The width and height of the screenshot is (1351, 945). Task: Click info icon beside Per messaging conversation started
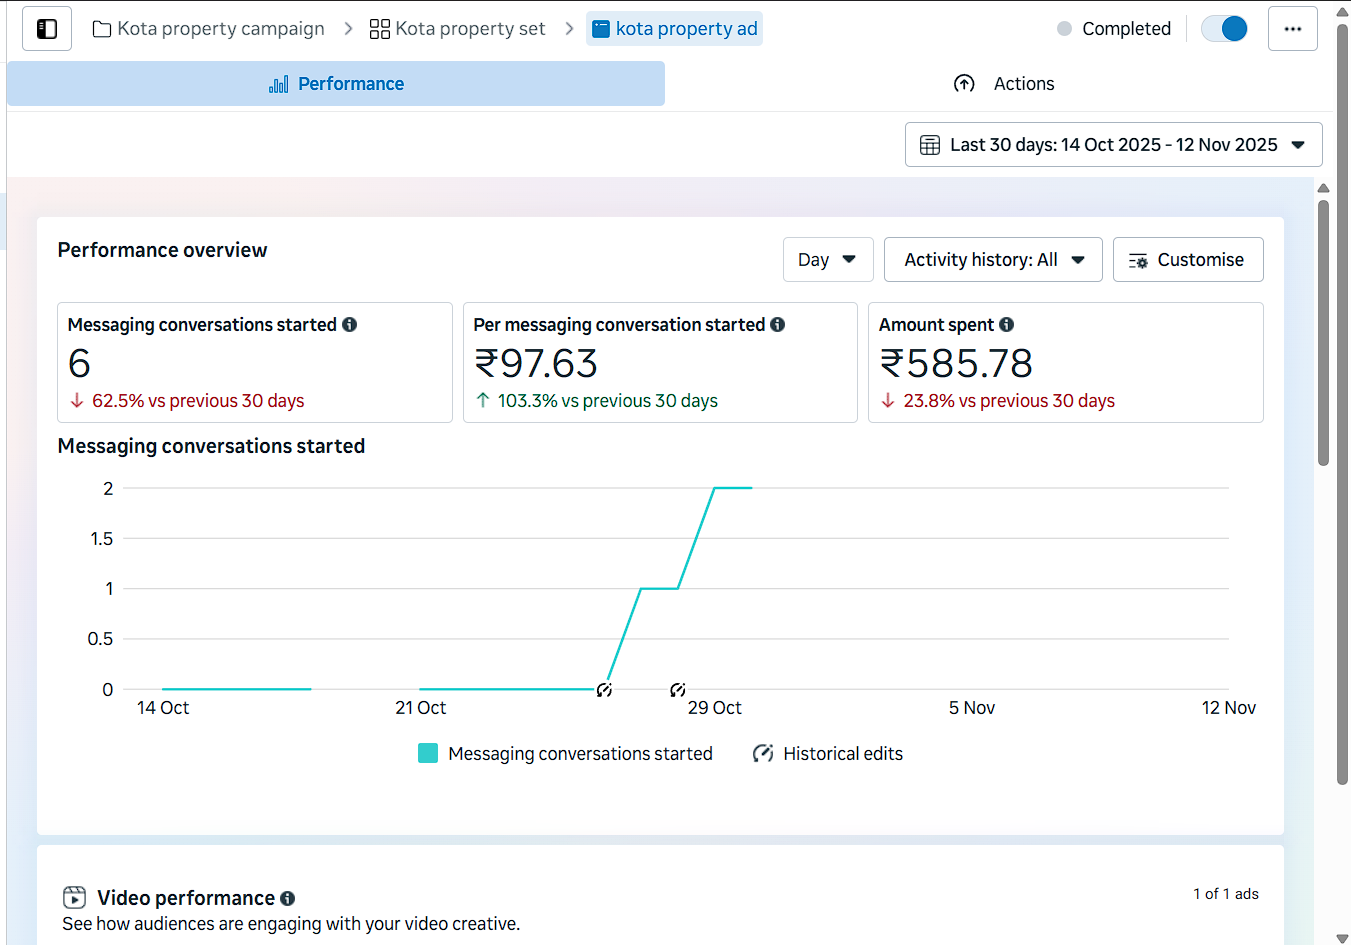point(777,324)
